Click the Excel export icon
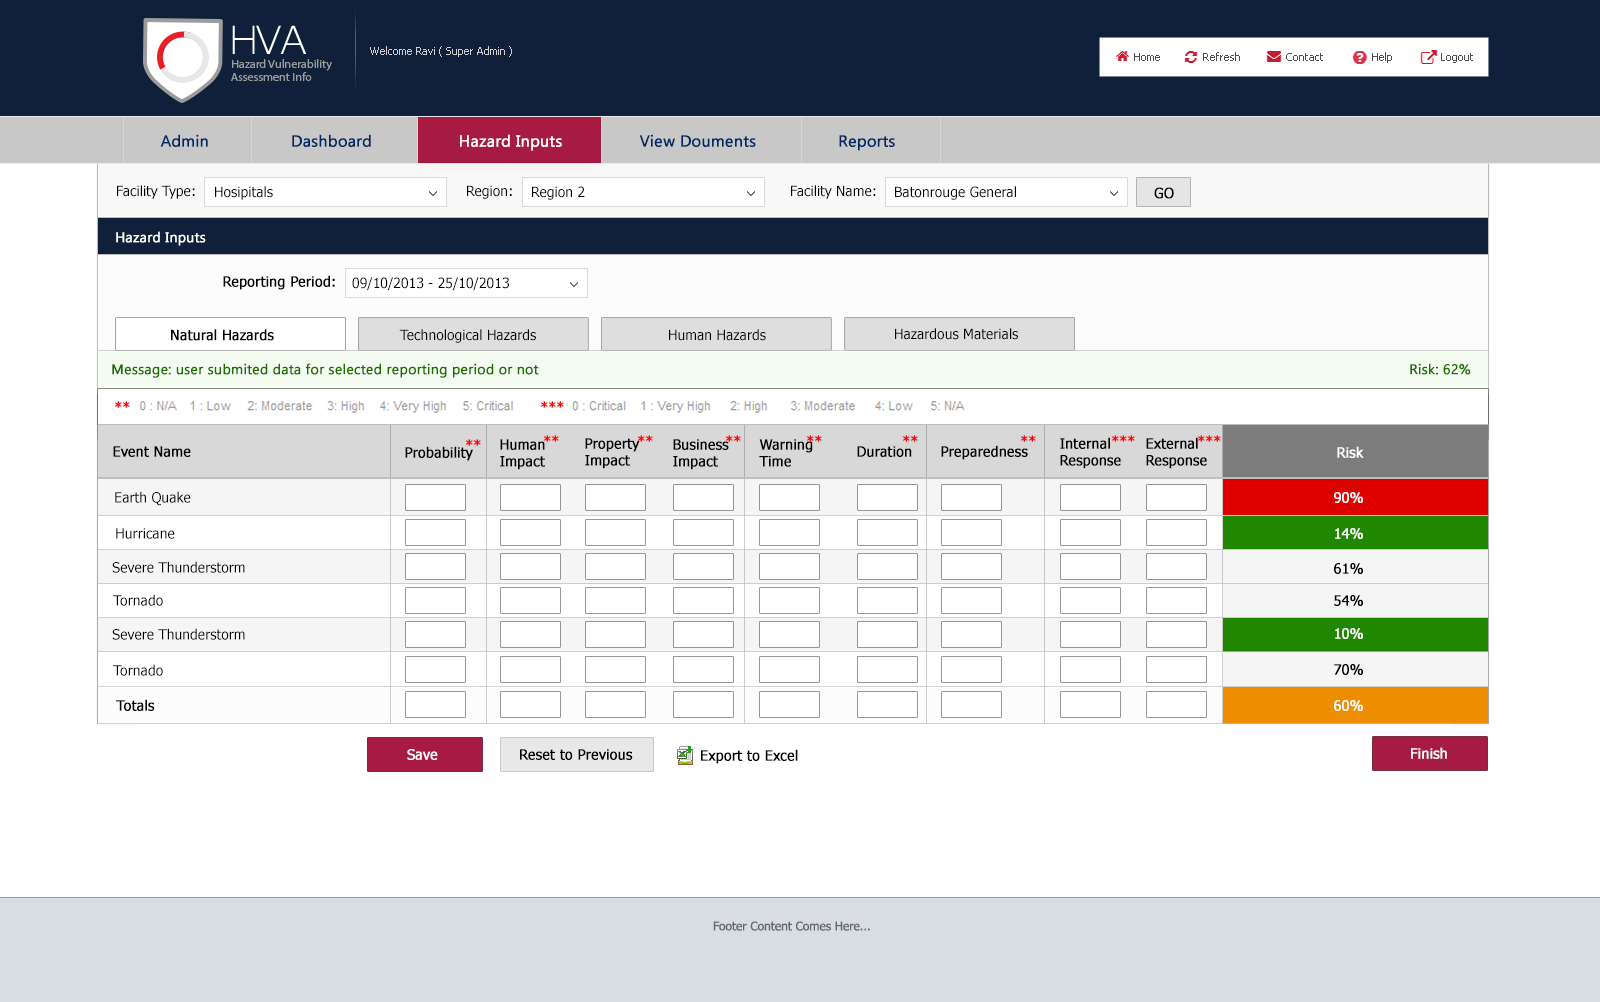Screen dimensions: 1600x1002 point(685,755)
